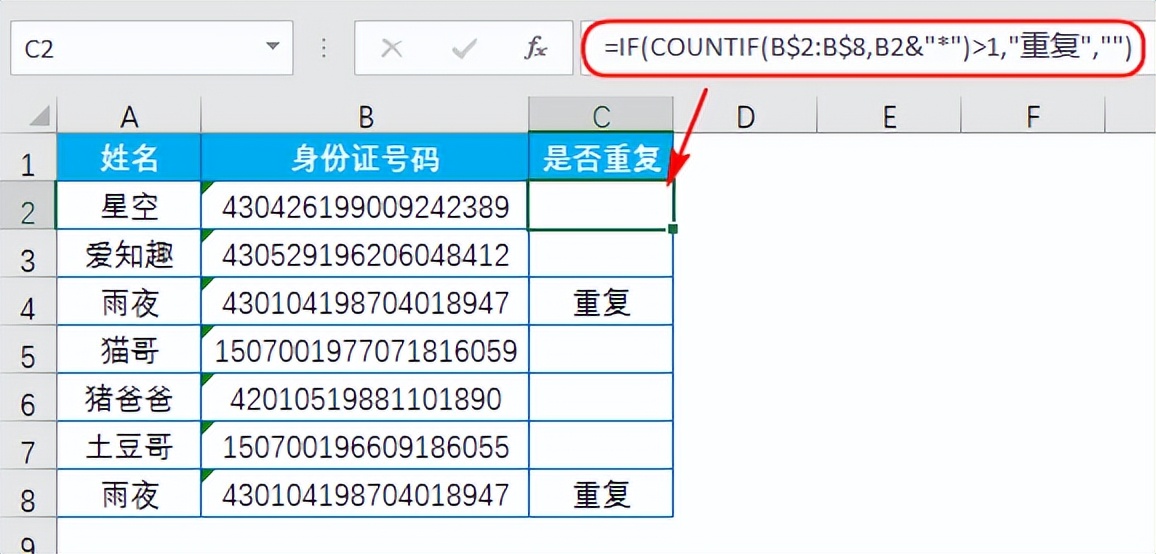The image size is (1156, 554).
Task: Select ID 430104198704018947 in row 8
Action: pyautogui.click(x=365, y=493)
